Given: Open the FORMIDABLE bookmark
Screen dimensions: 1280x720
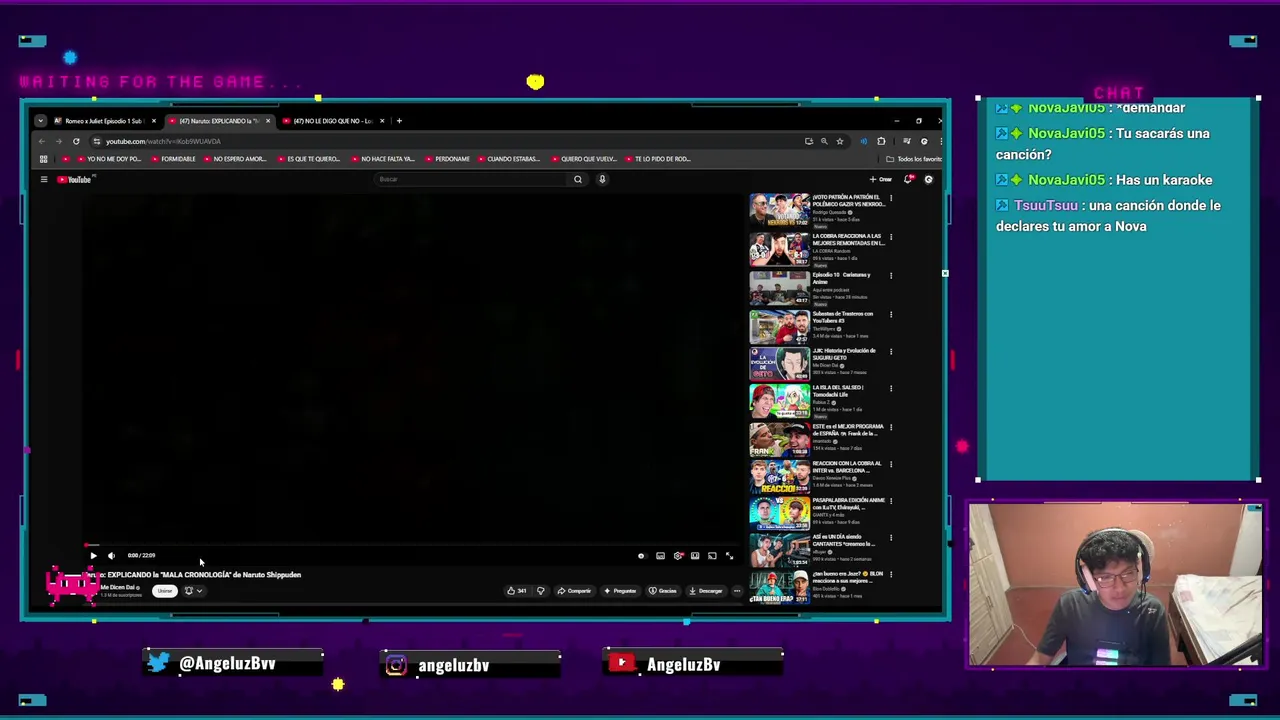Looking at the screenshot, I should pyautogui.click(x=173, y=159).
